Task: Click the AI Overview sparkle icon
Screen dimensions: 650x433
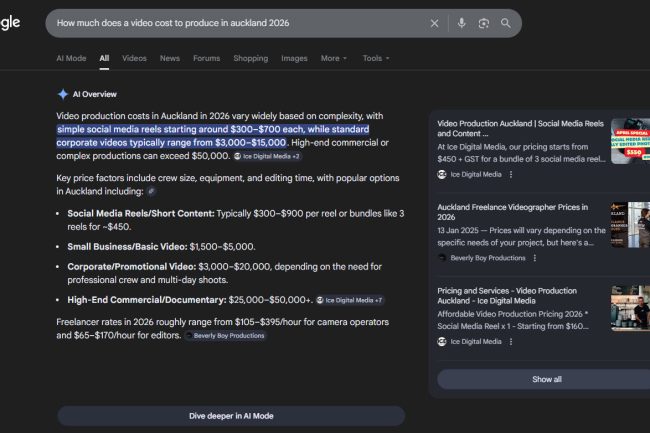Action: point(63,94)
